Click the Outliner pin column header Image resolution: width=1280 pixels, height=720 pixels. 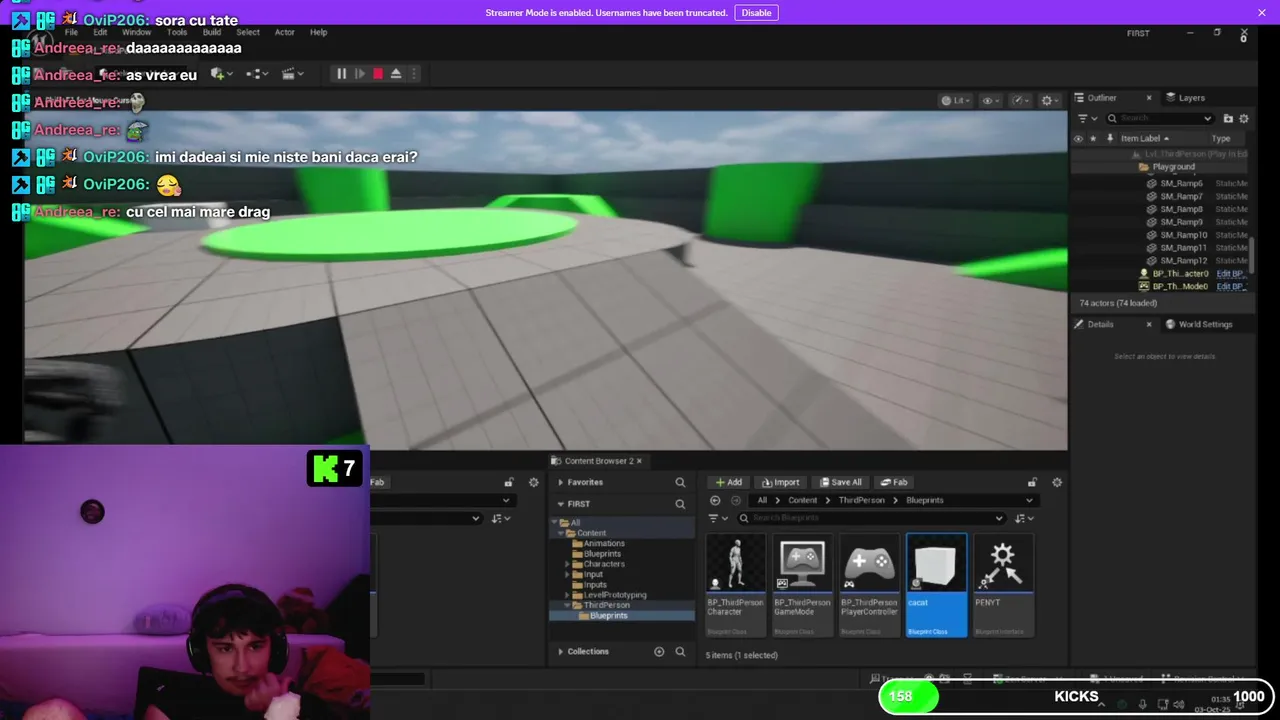click(1110, 139)
